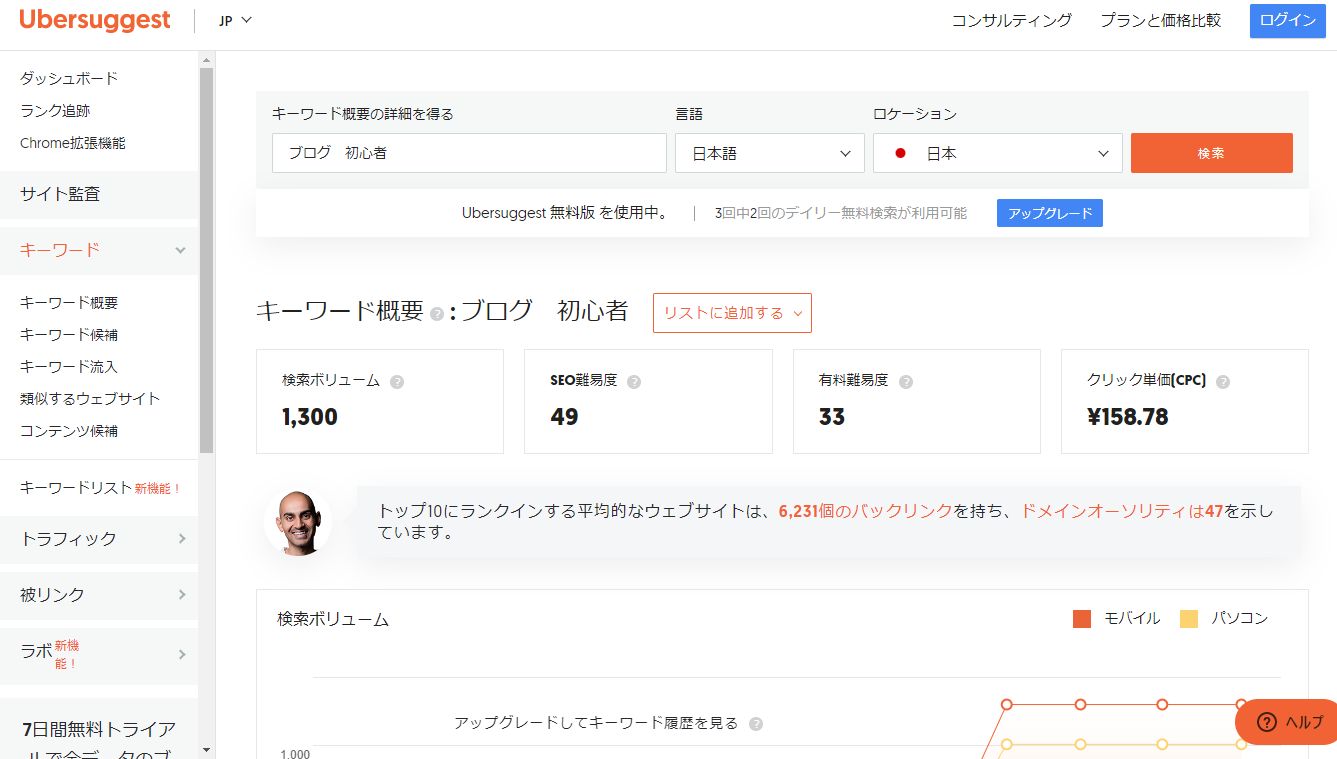This screenshot has height=759, width=1337.
Task: Click the sidebar scrollbar up arrow
Action: coord(207,60)
